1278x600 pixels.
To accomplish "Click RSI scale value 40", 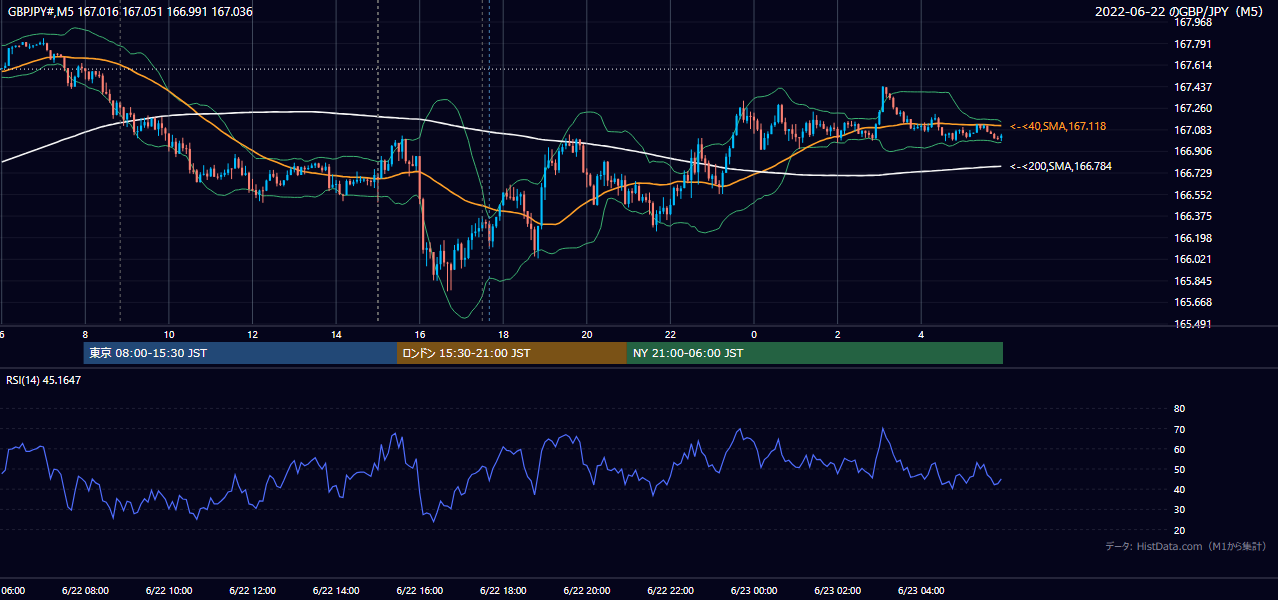I will click(1179, 489).
